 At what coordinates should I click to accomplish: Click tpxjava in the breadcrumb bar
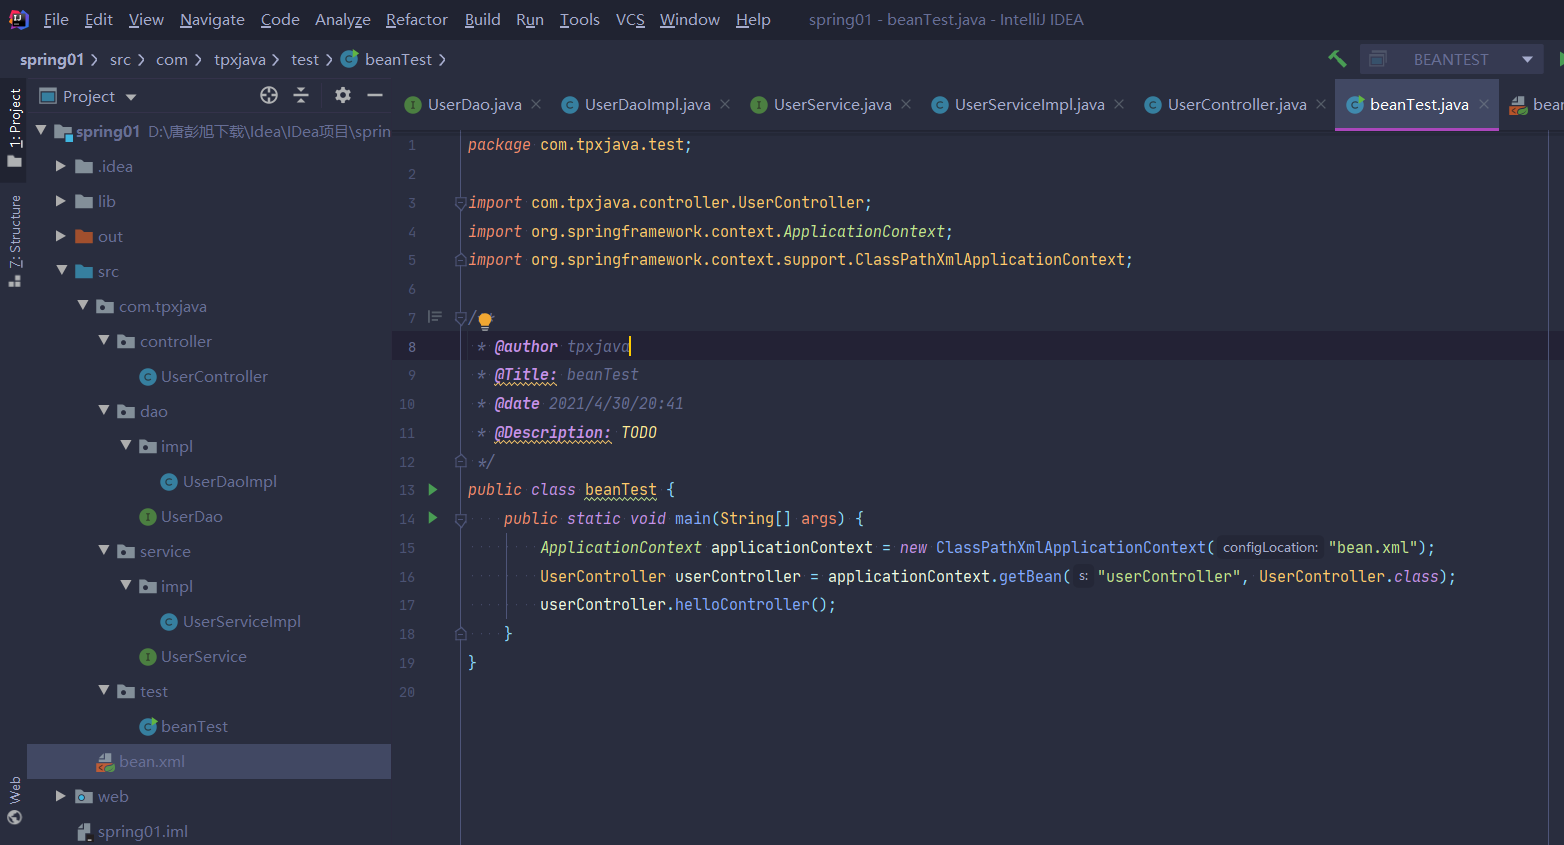click(240, 60)
